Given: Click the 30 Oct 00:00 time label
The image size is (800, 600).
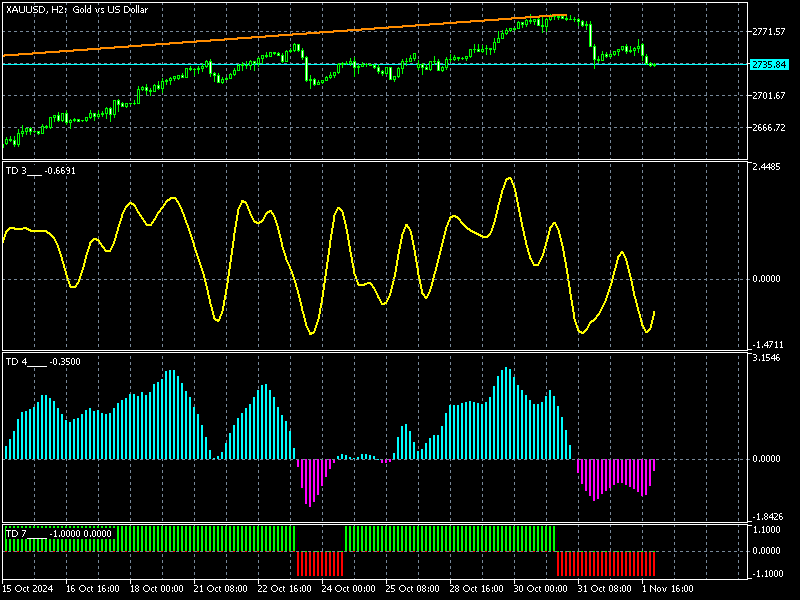Looking at the screenshot, I should pos(540,588).
